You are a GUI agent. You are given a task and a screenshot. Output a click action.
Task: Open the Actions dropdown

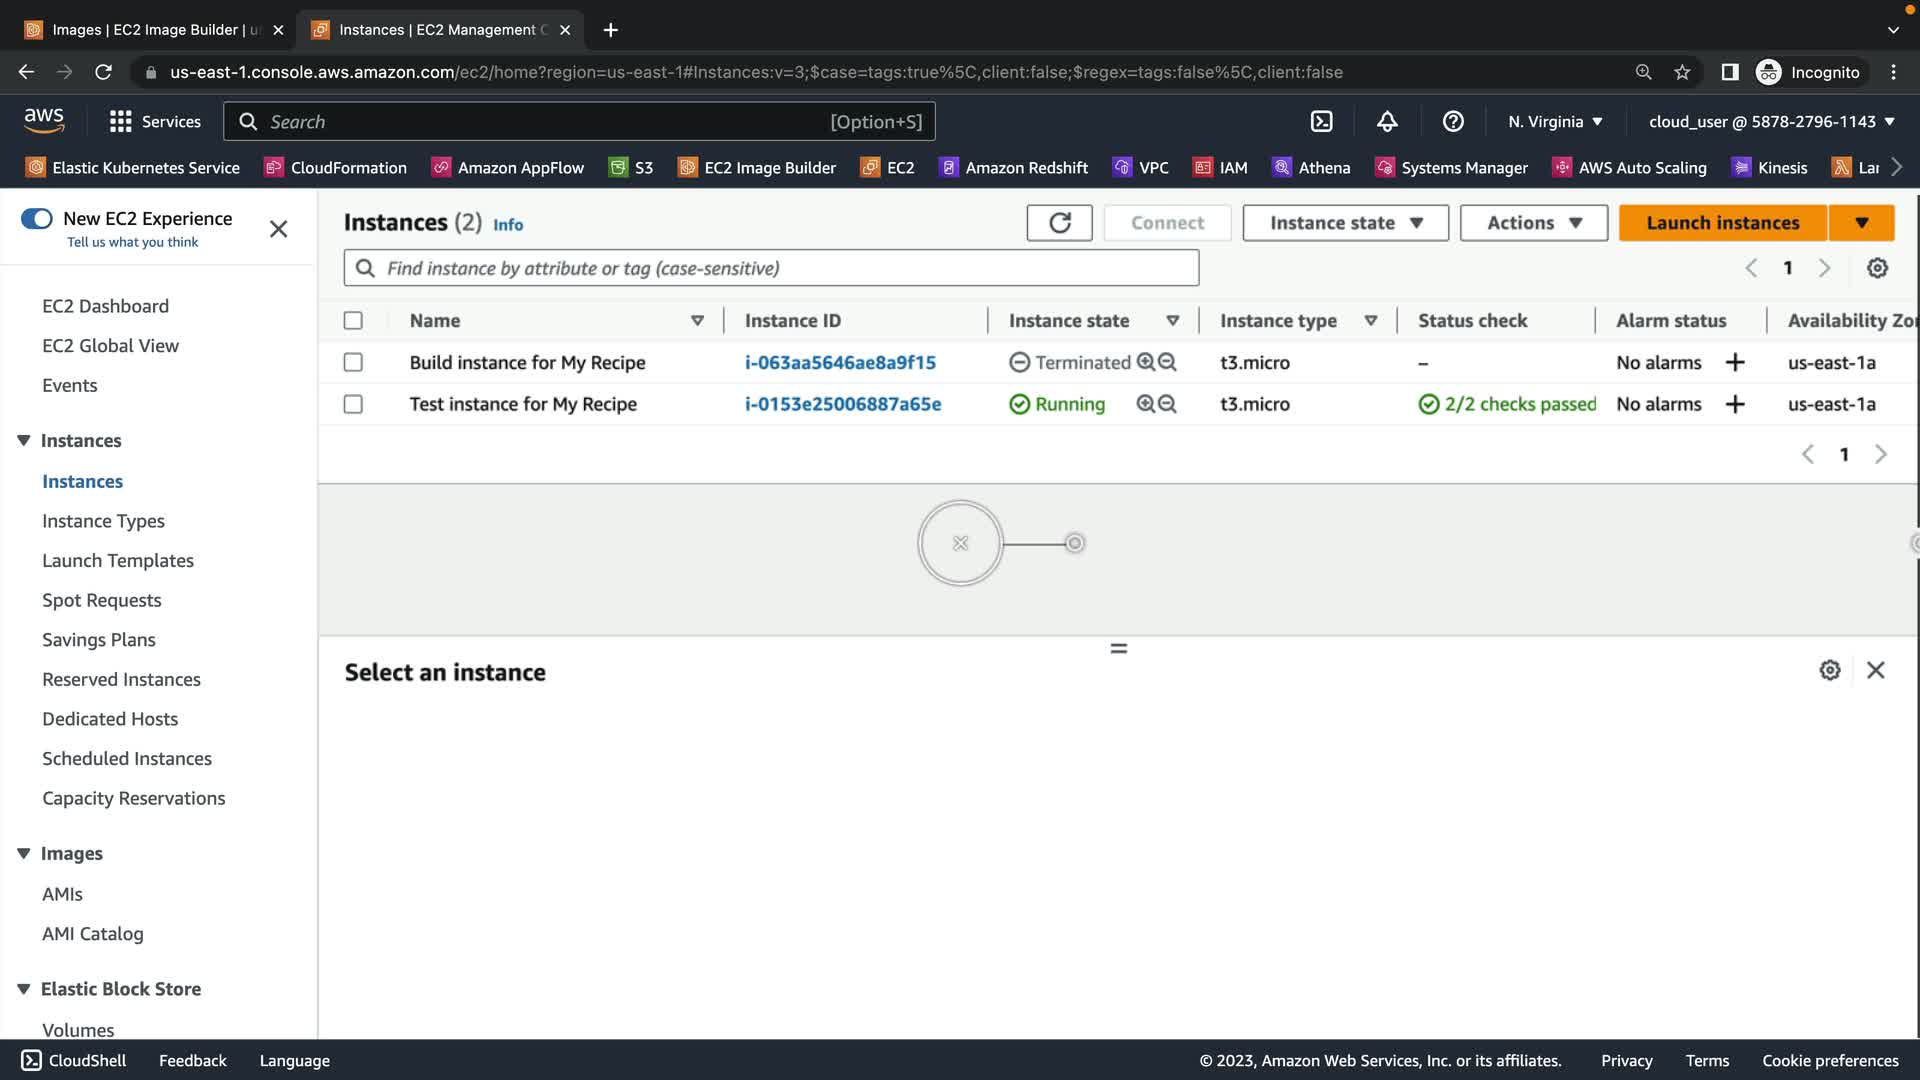(1533, 223)
